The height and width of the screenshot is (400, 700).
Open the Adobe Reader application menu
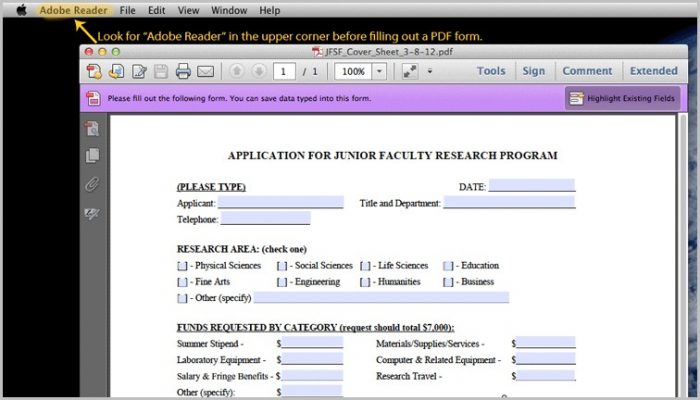point(73,10)
